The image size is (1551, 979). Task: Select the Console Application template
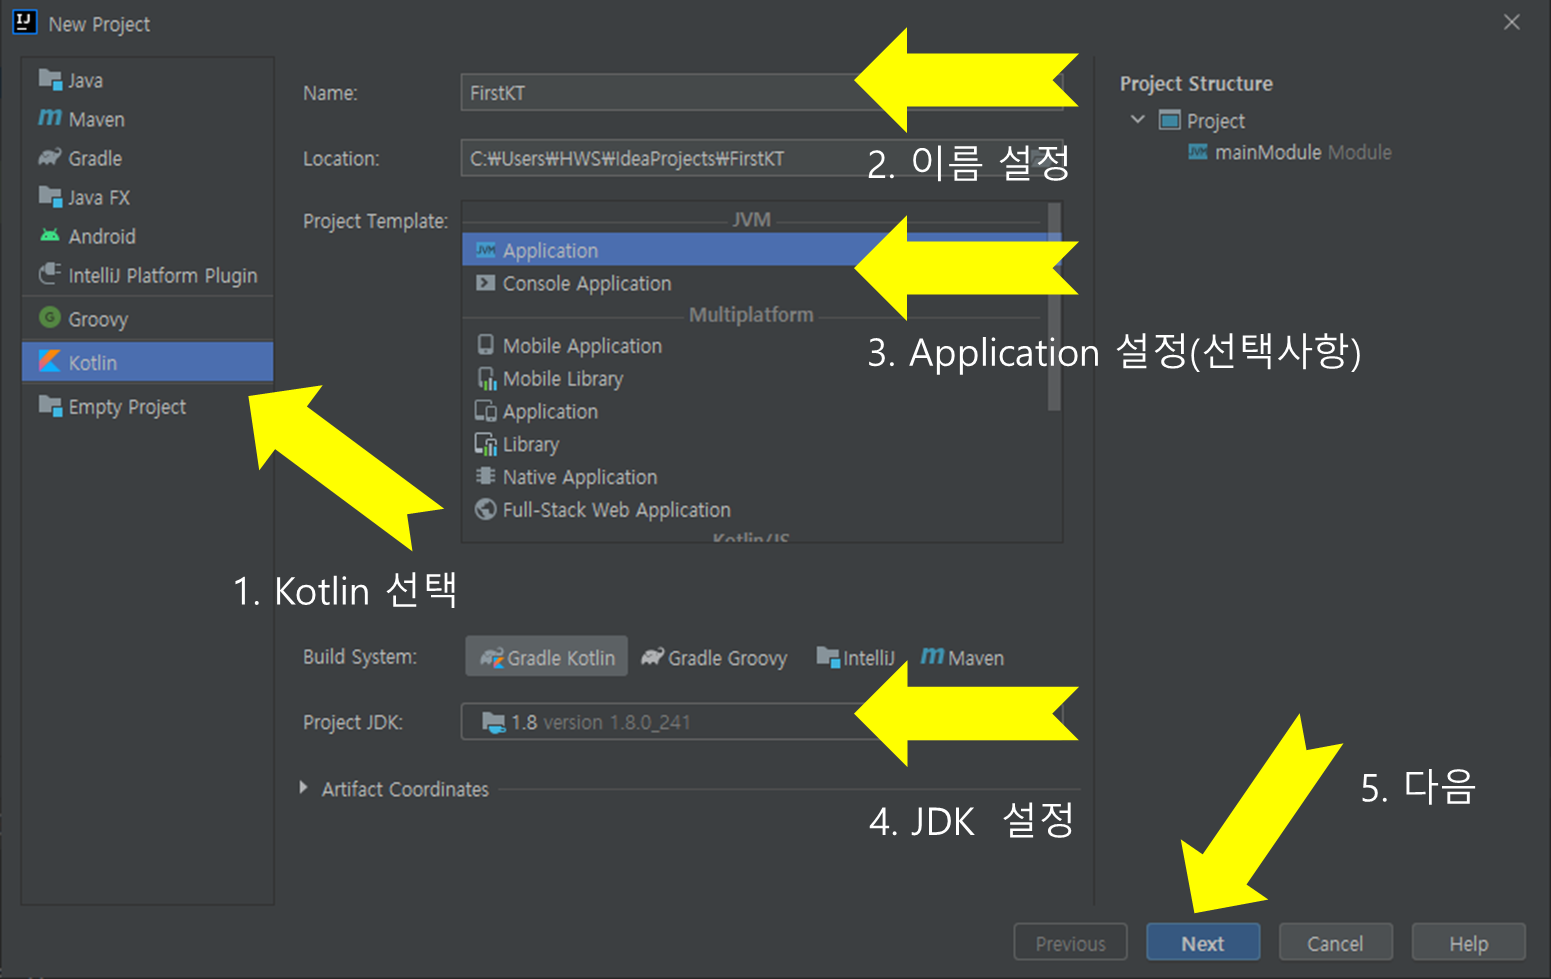click(755, 283)
